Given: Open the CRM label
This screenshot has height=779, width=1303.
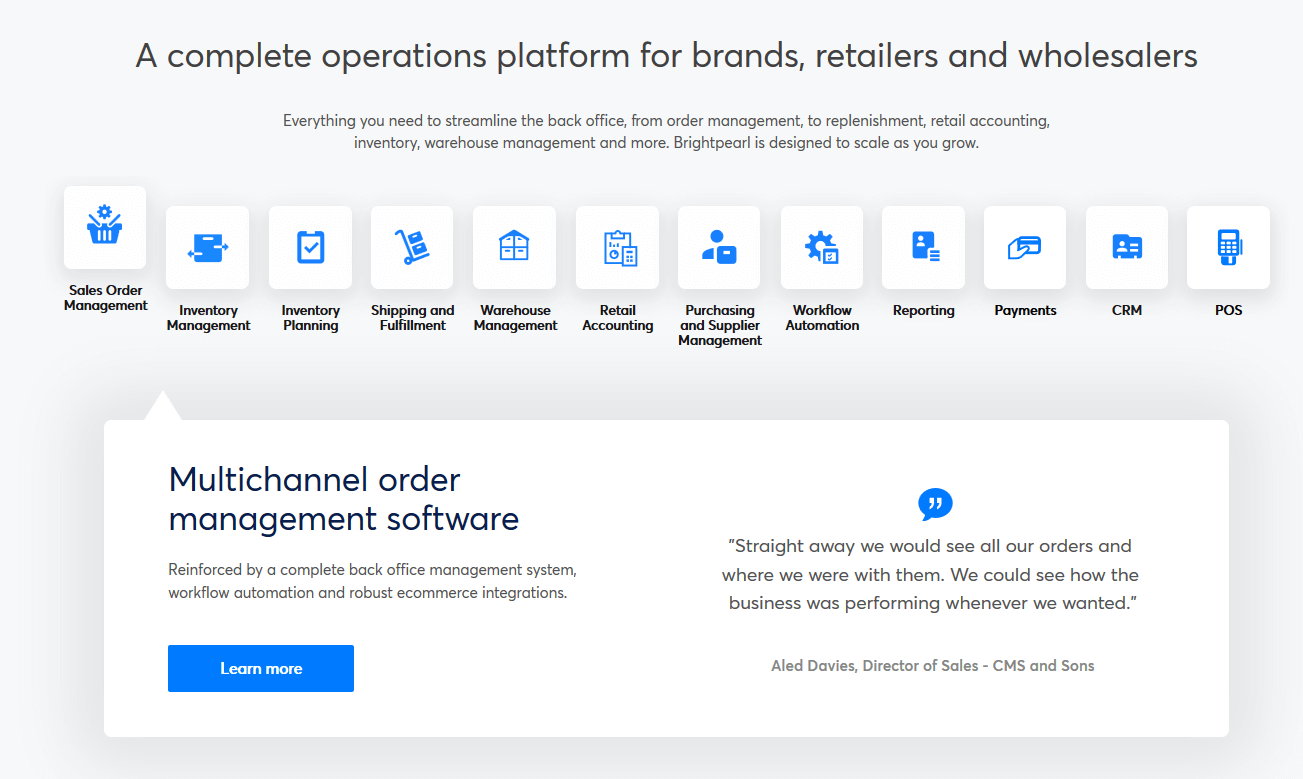Looking at the screenshot, I should [x=1127, y=311].
